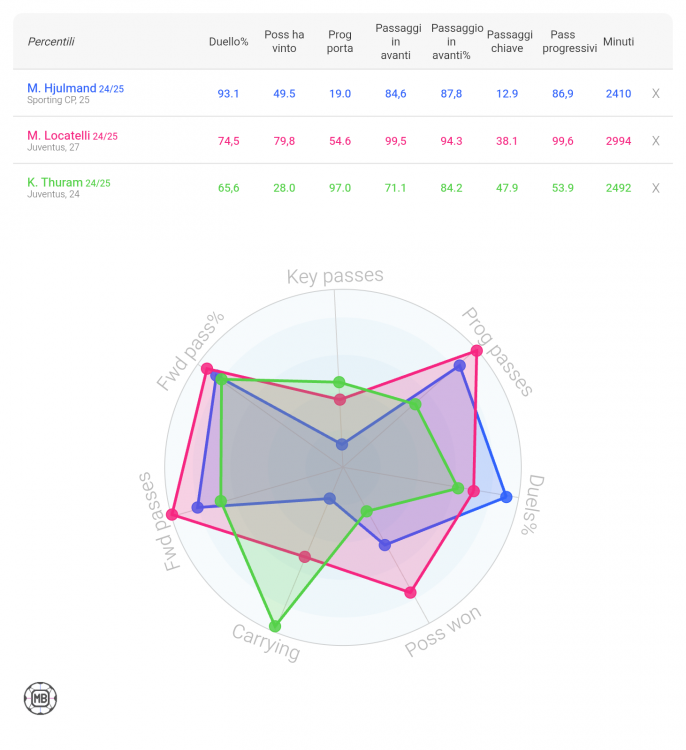Sort by the Minuti column header

pyautogui.click(x=619, y=42)
